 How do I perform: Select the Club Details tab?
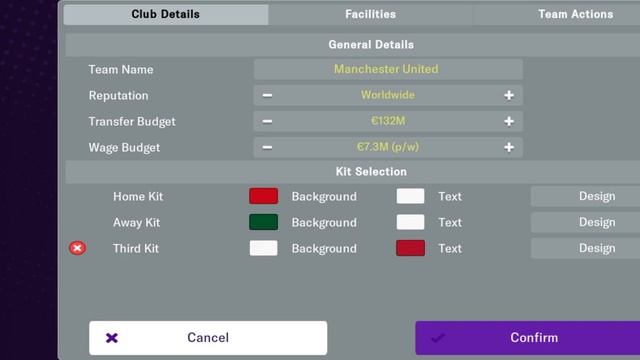click(x=166, y=14)
